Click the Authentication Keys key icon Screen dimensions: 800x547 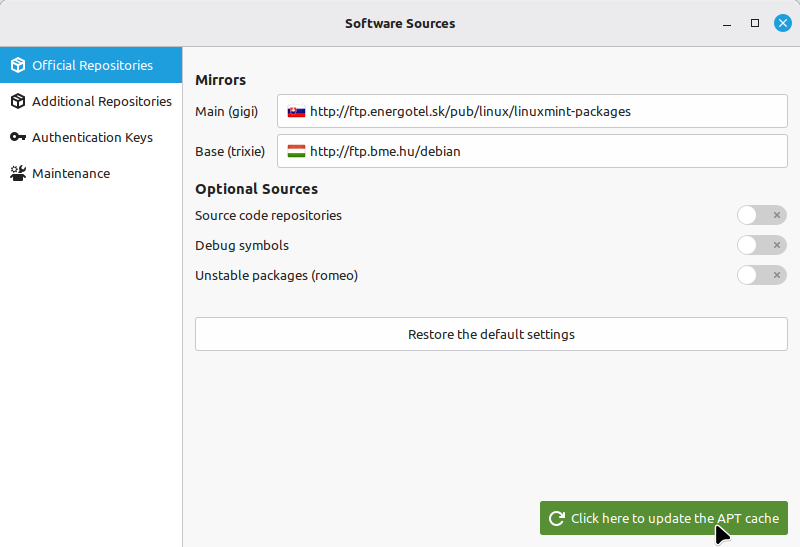18,137
